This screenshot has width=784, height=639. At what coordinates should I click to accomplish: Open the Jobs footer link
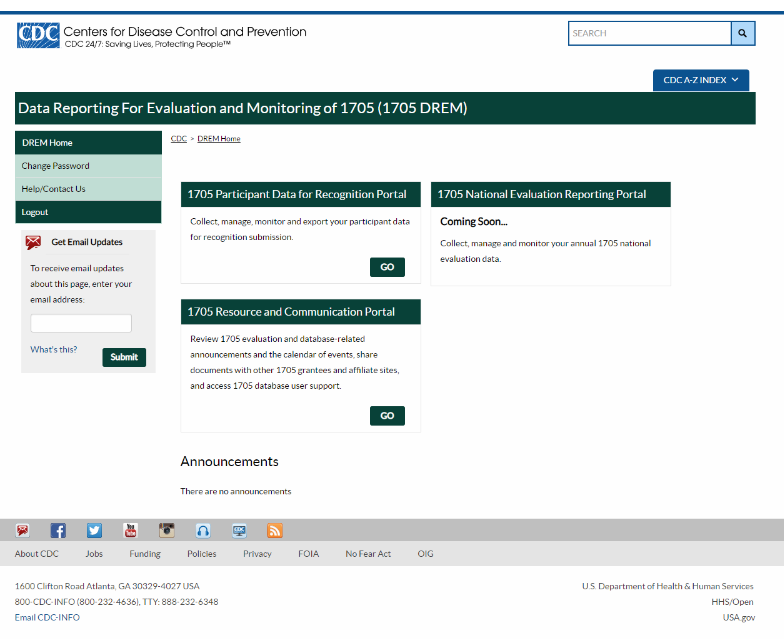(x=94, y=554)
